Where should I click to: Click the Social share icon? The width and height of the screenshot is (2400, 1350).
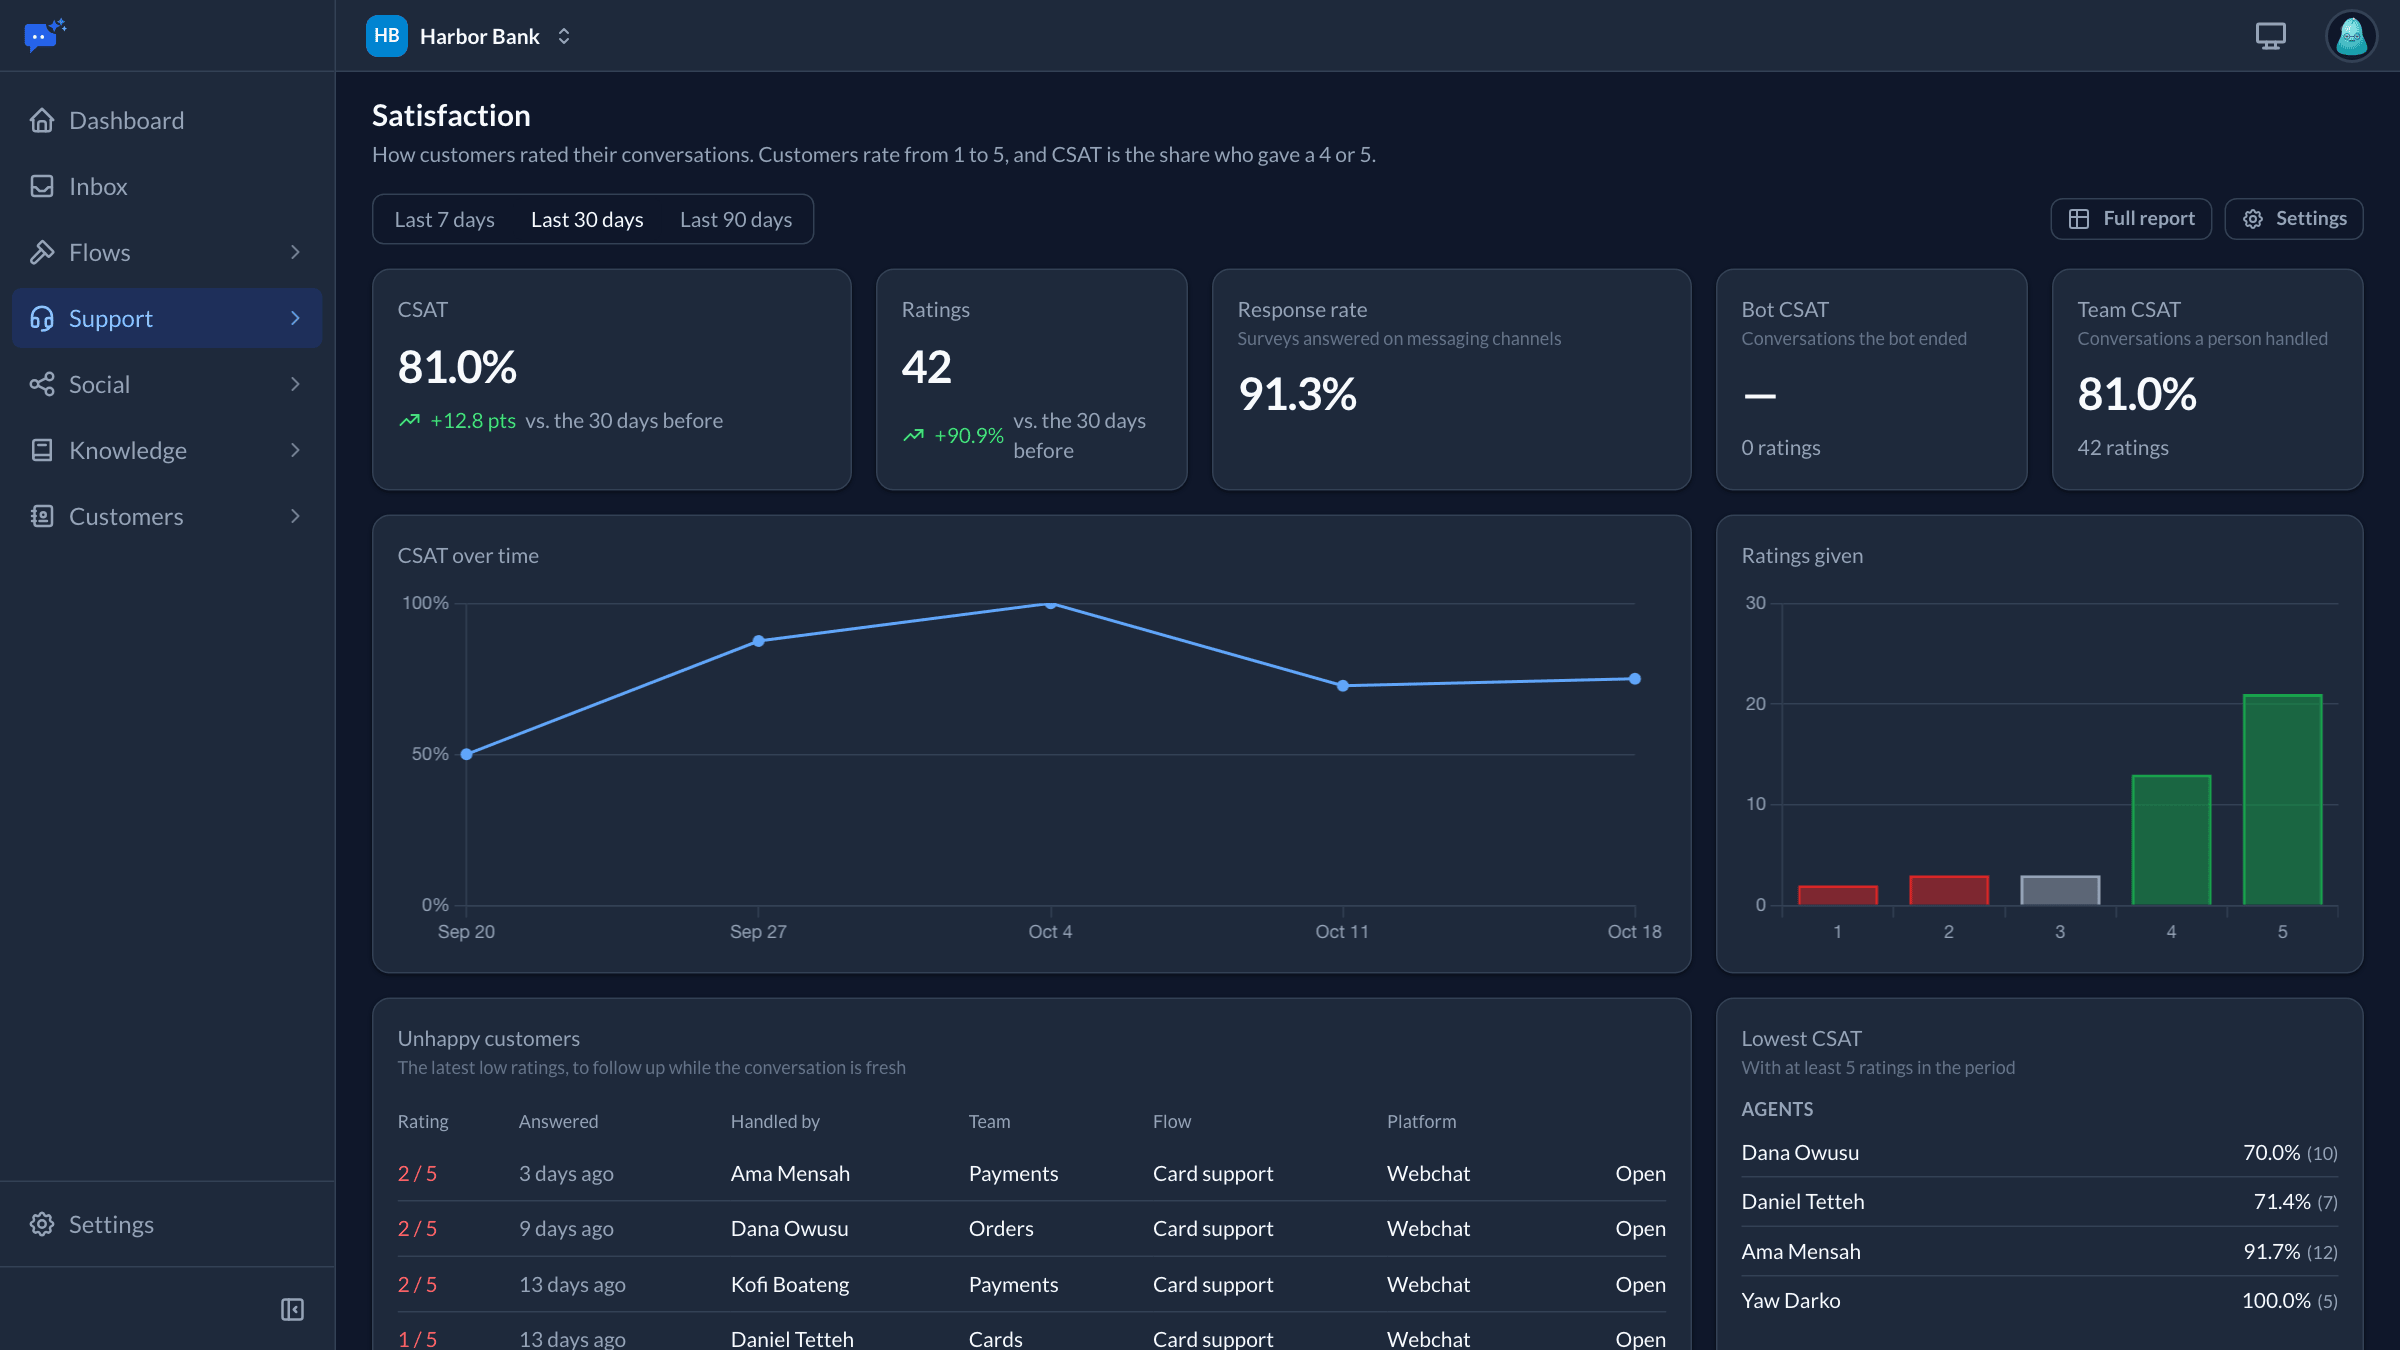tap(42, 385)
